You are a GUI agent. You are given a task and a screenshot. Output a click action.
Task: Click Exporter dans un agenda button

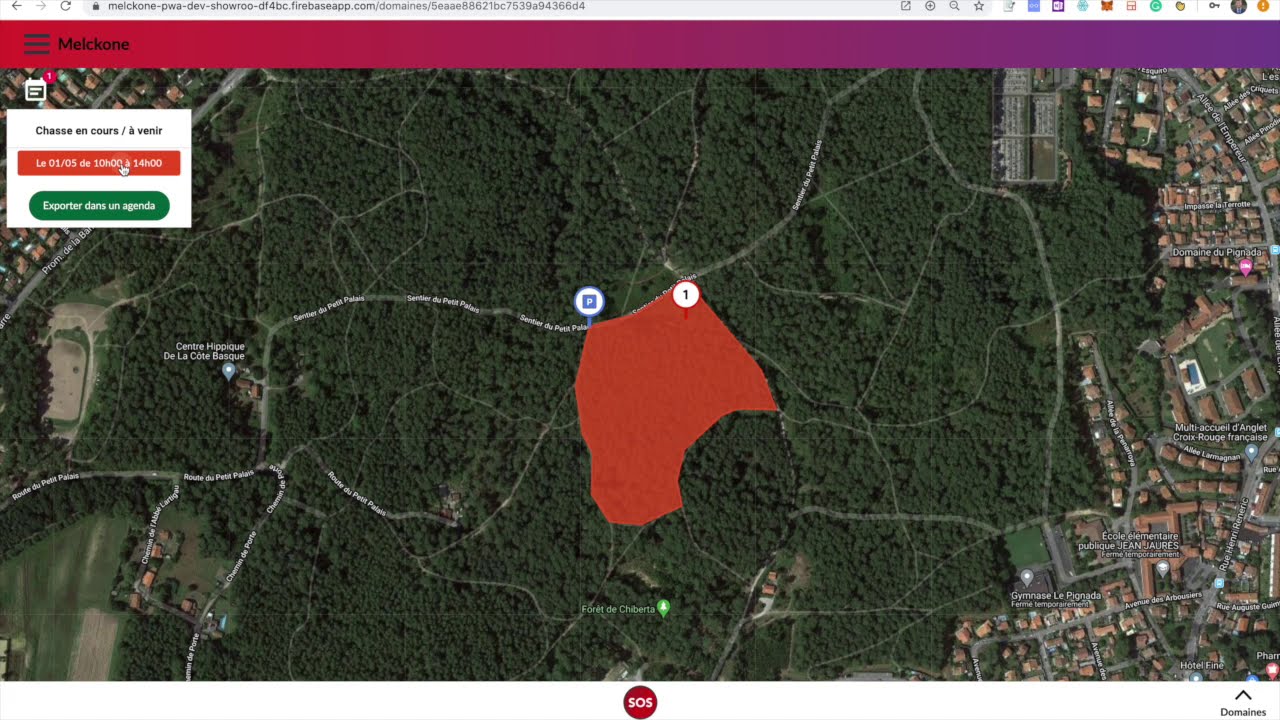pos(99,206)
